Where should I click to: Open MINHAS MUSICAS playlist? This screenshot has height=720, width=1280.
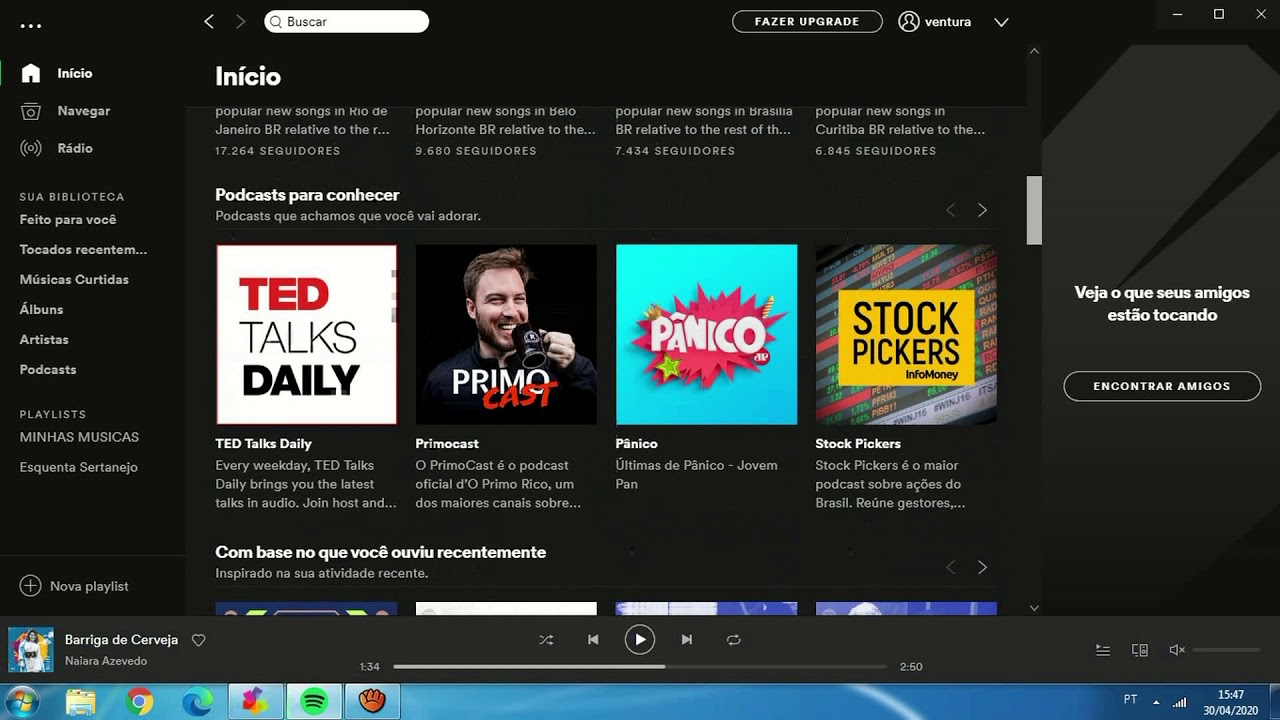(x=79, y=437)
